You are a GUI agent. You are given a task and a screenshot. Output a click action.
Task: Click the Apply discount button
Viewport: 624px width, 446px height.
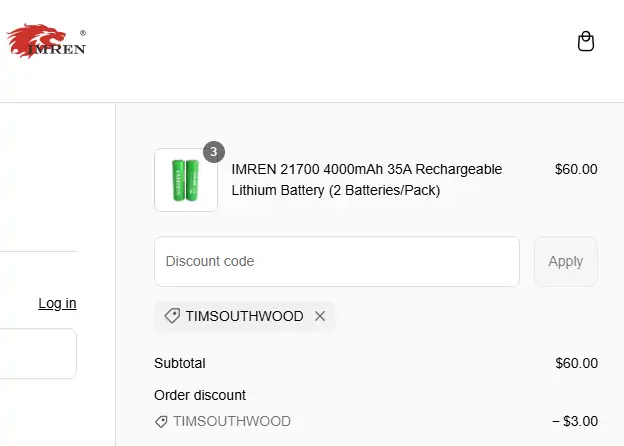click(x=566, y=261)
